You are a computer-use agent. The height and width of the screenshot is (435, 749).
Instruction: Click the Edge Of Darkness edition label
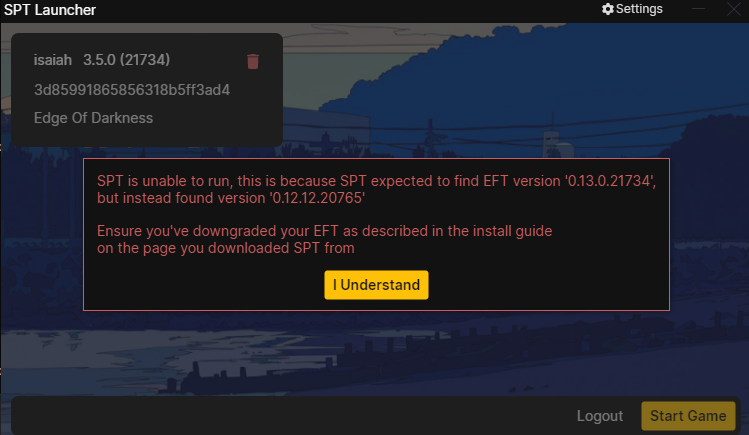(x=94, y=118)
